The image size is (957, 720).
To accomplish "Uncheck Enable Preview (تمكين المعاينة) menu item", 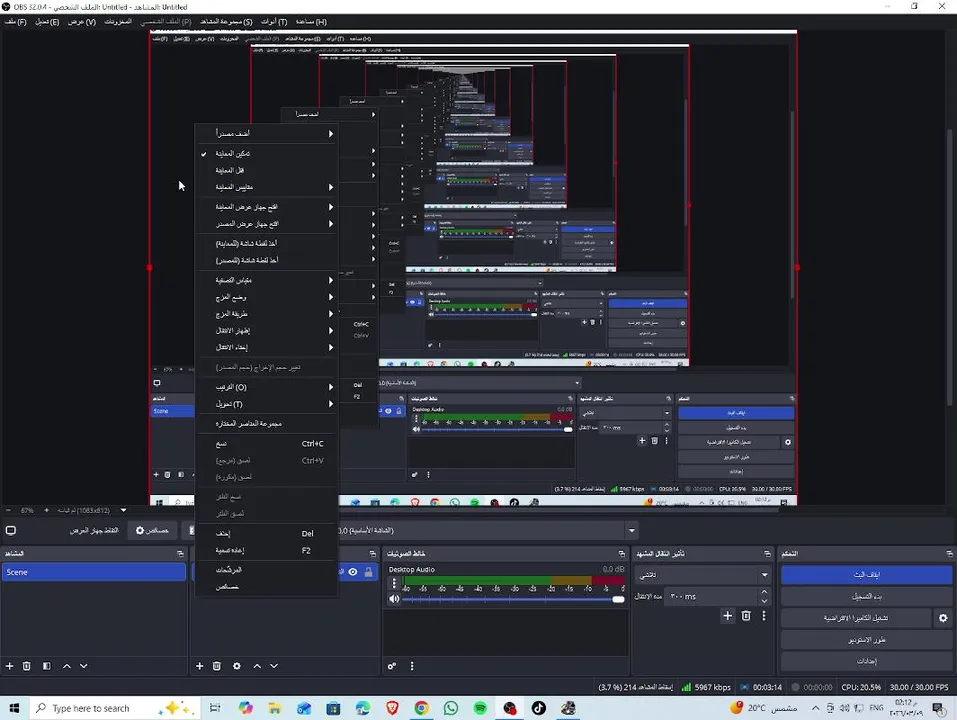I will 267,154.
